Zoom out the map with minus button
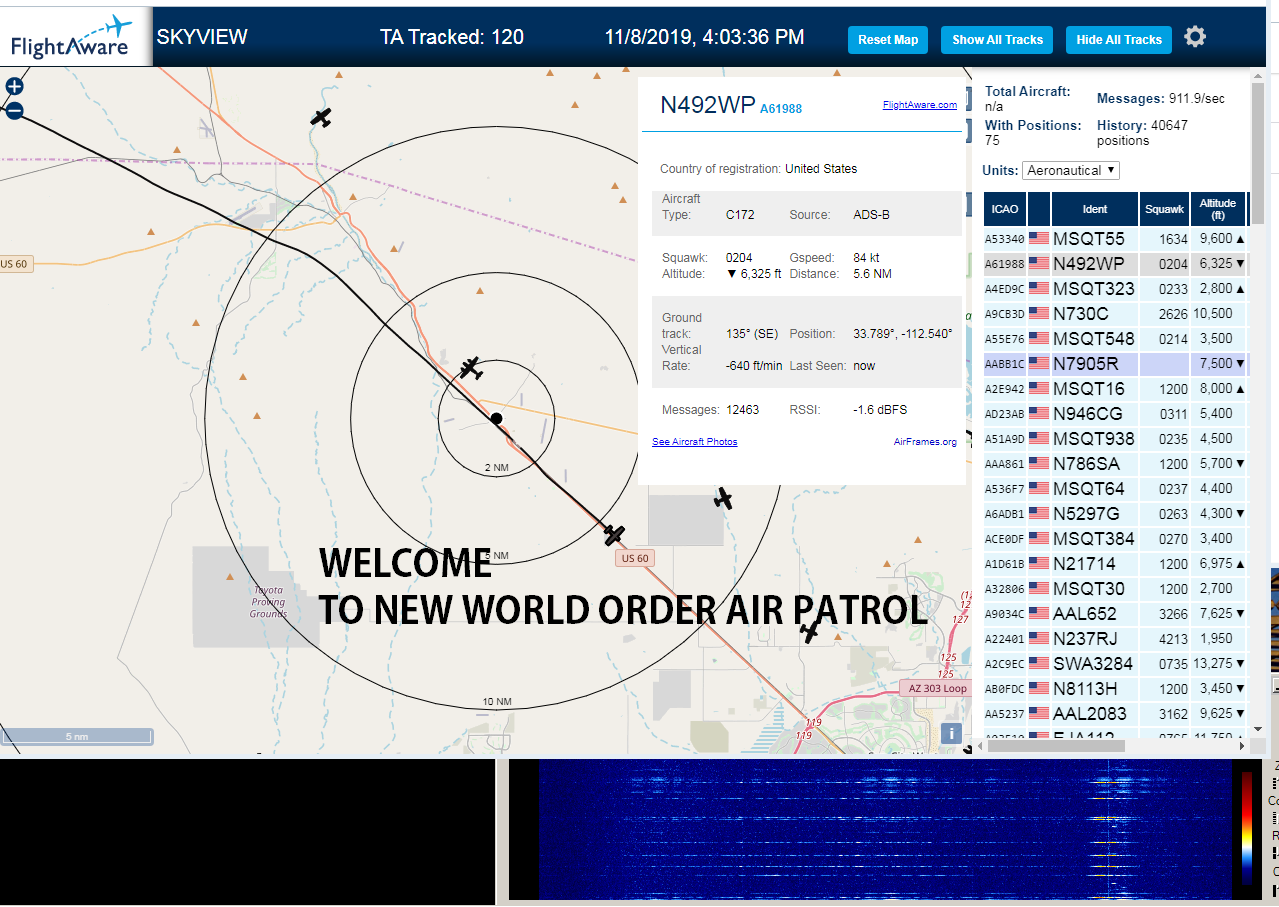 pyautogui.click(x=14, y=111)
